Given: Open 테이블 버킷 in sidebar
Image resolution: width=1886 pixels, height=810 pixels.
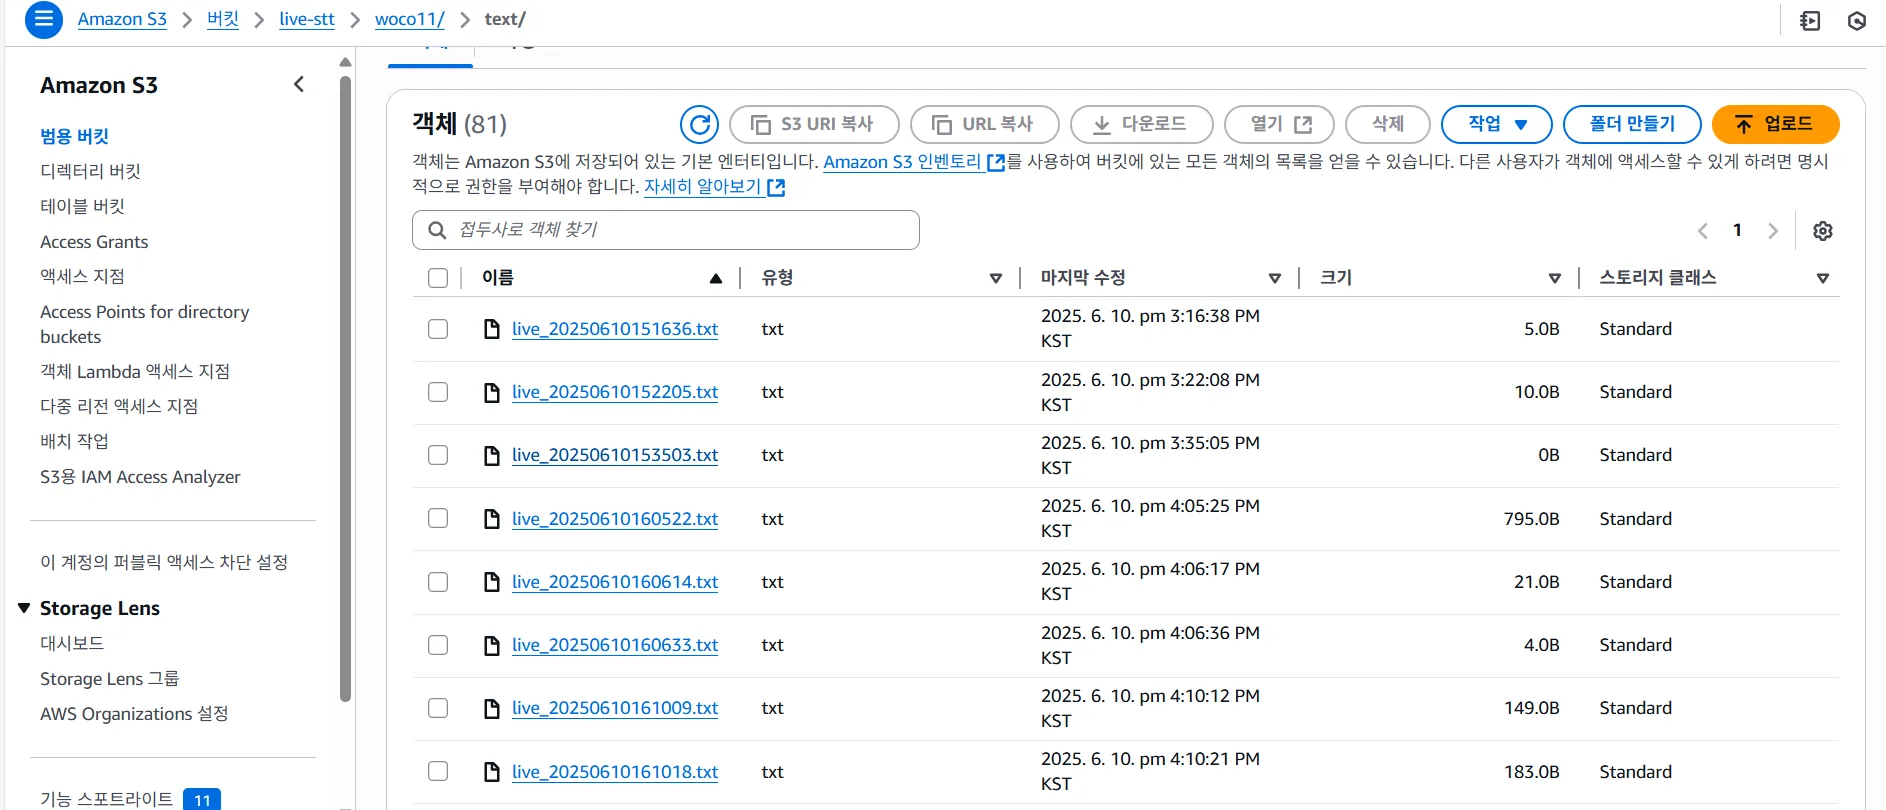Looking at the screenshot, I should click(x=82, y=206).
